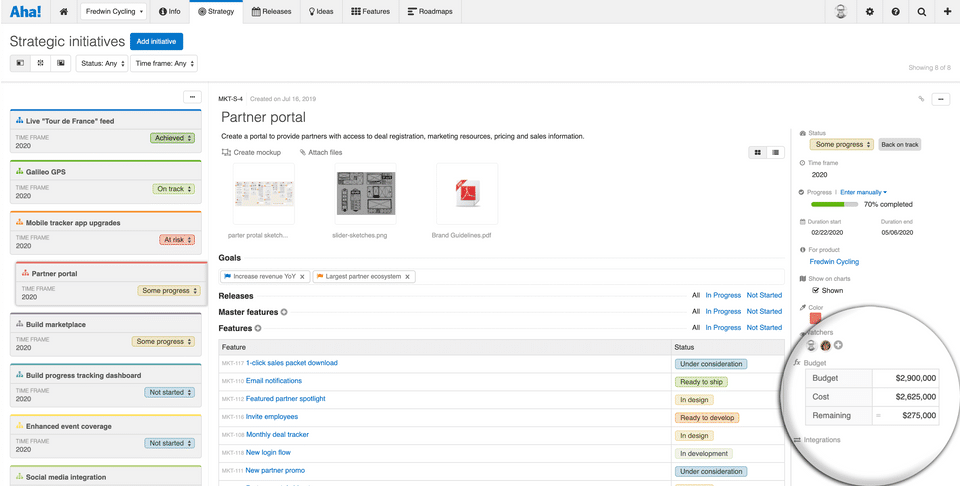
Task: Change Not started status on Build progress dashboard
Action: pos(170,392)
